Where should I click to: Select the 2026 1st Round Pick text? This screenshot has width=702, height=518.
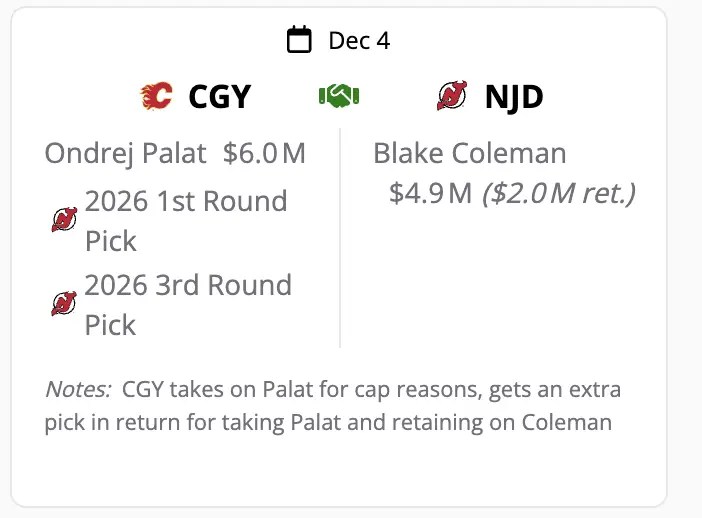(186, 220)
